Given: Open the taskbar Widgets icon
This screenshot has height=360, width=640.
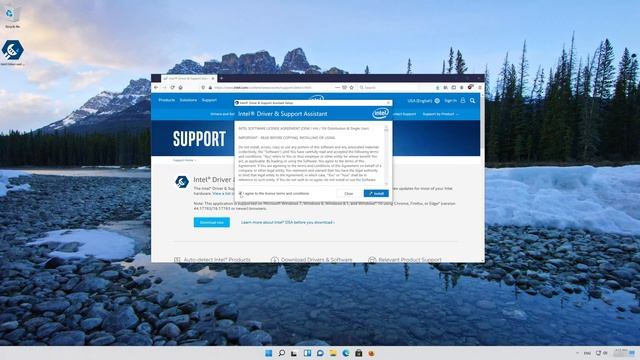Looking at the screenshot, I should (307, 353).
